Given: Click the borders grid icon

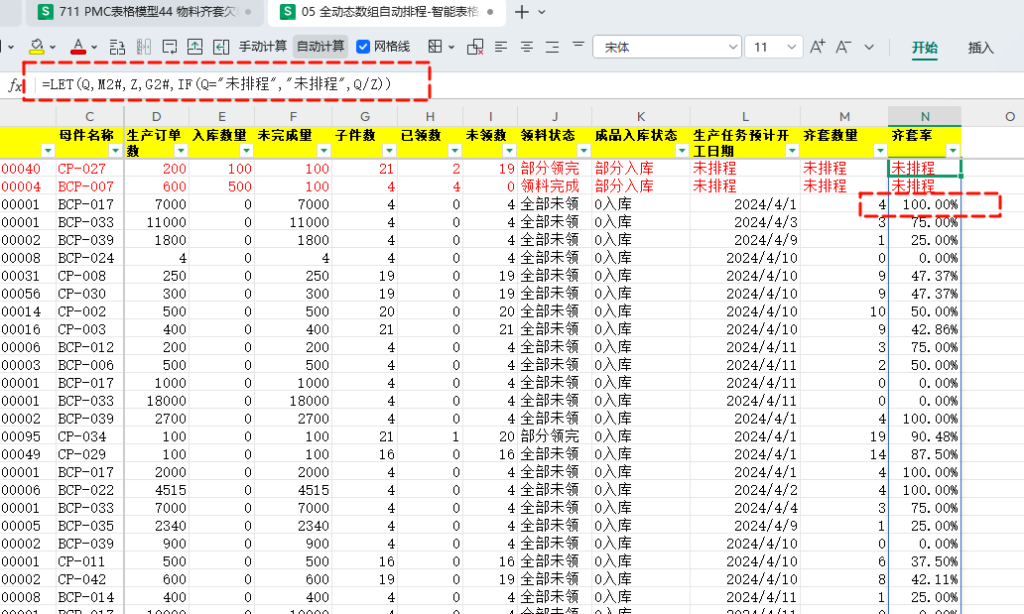Looking at the screenshot, I should coord(435,46).
